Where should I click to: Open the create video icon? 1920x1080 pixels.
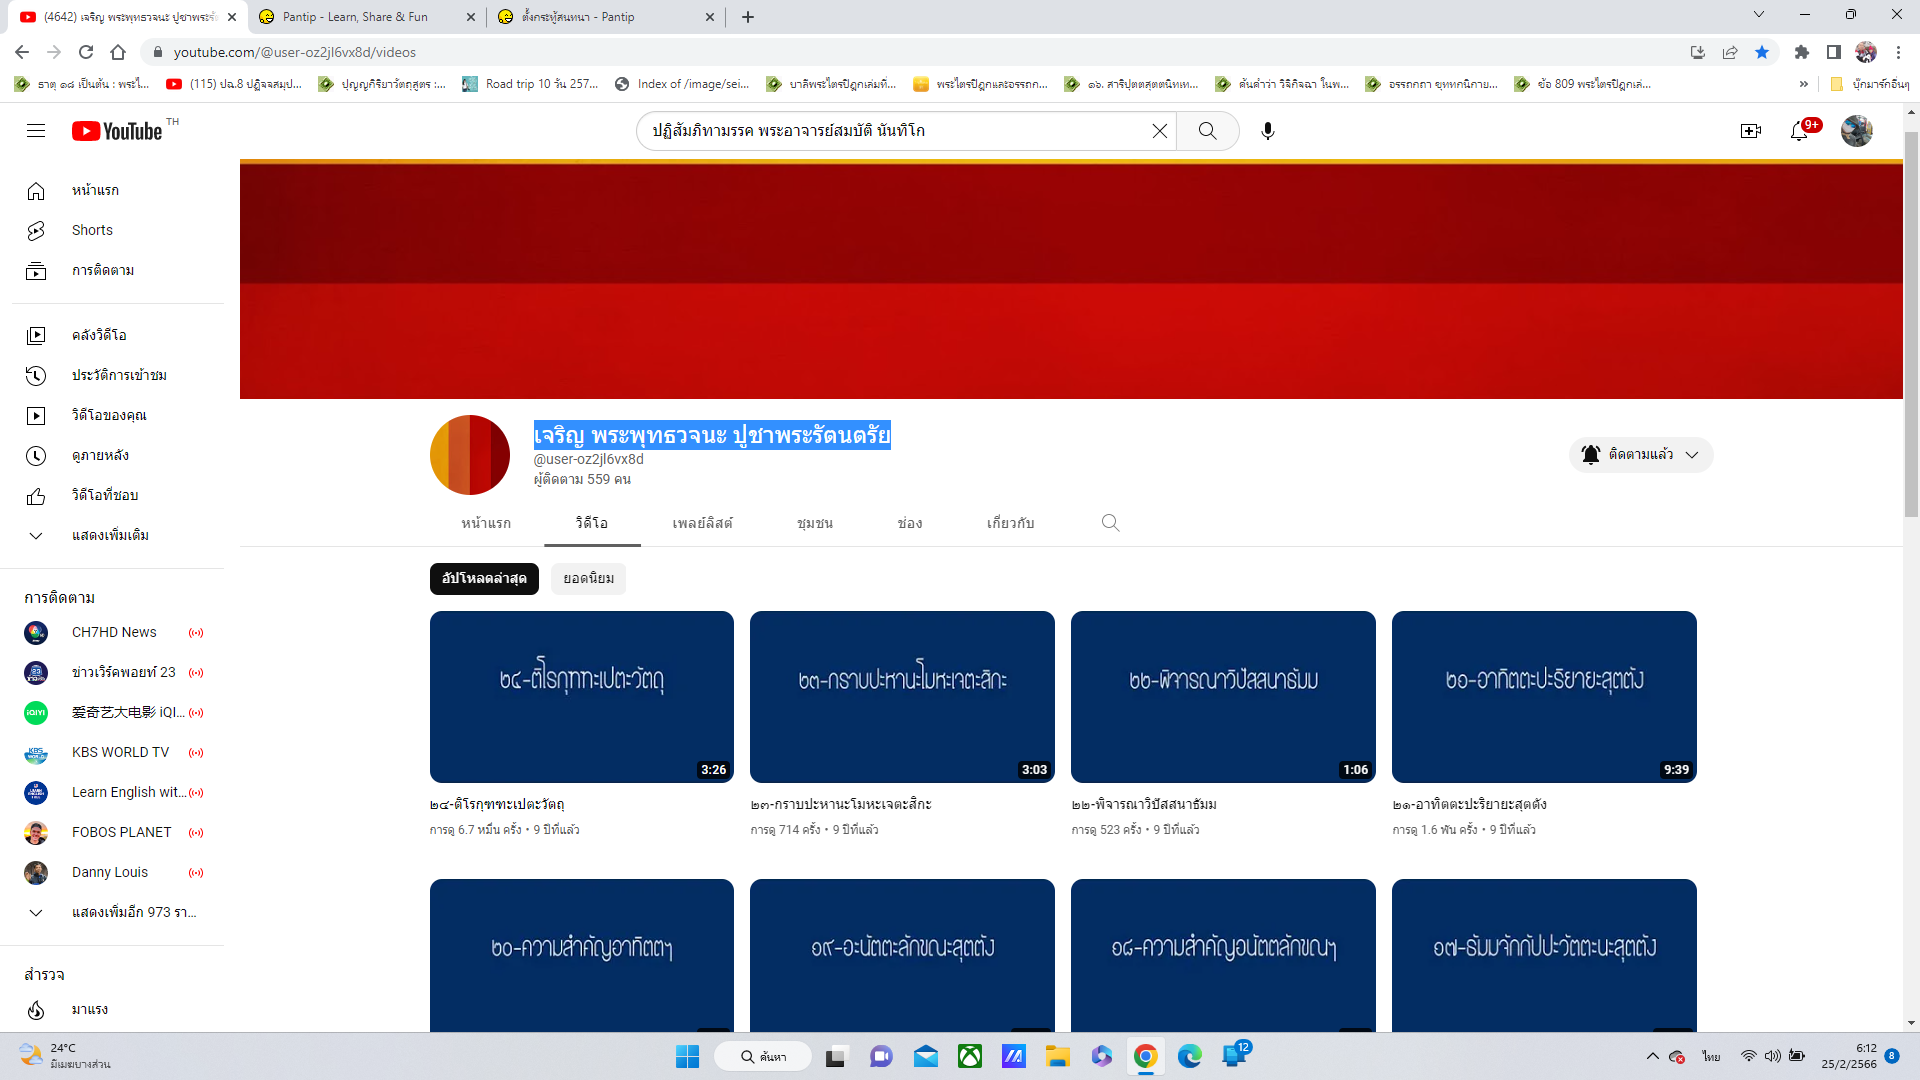[x=1750, y=131]
